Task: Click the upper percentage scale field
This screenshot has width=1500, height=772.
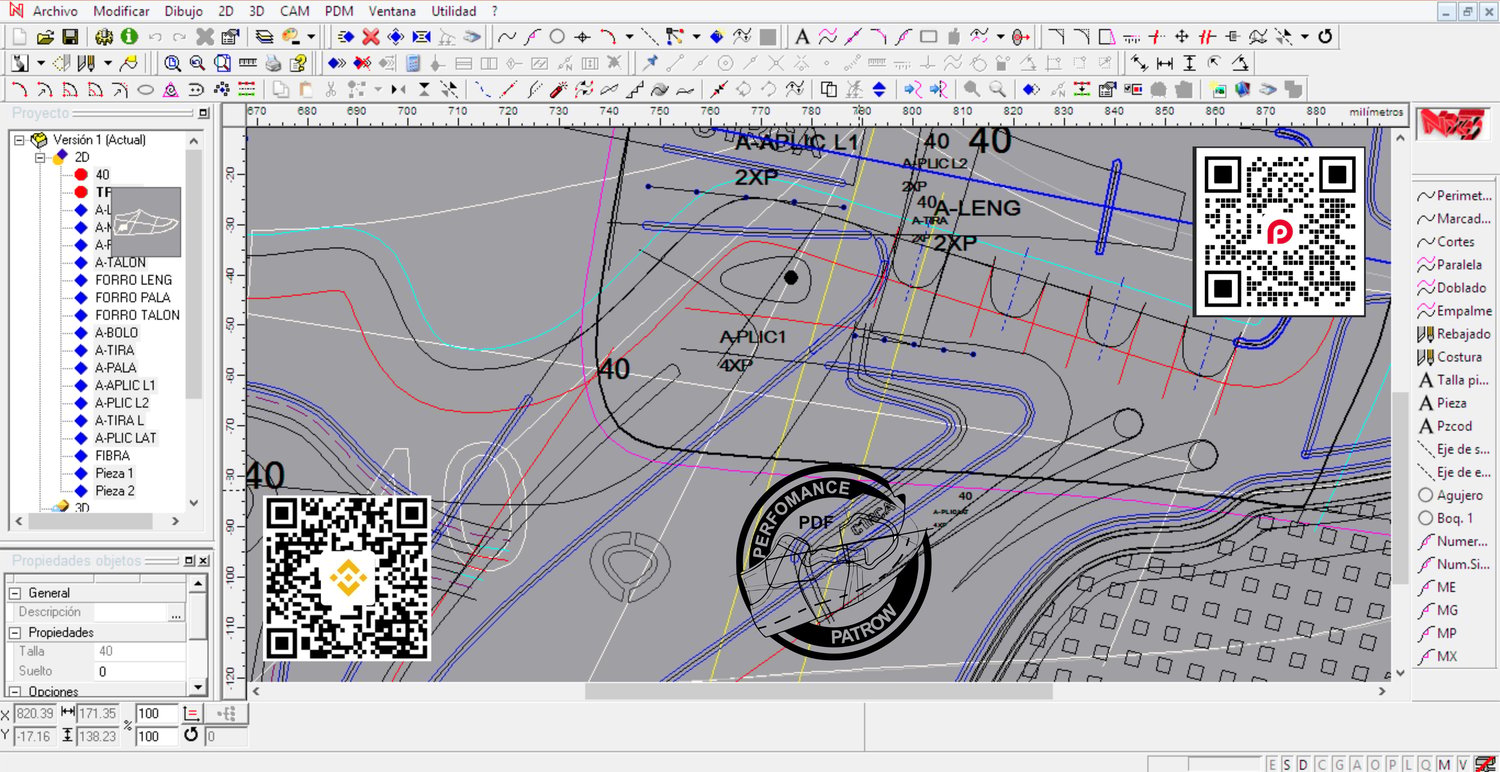Action: click(x=156, y=713)
